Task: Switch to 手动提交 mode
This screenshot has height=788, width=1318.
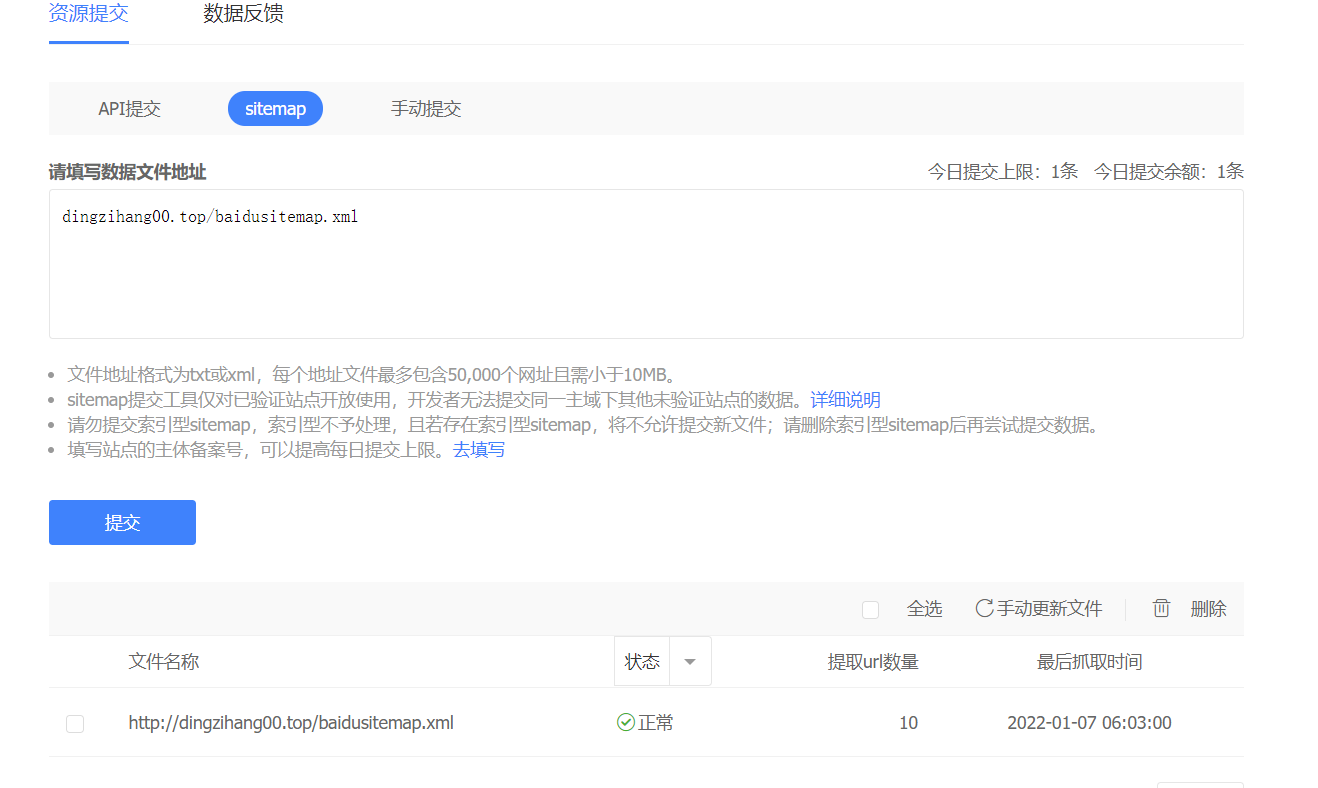Action: pos(425,109)
